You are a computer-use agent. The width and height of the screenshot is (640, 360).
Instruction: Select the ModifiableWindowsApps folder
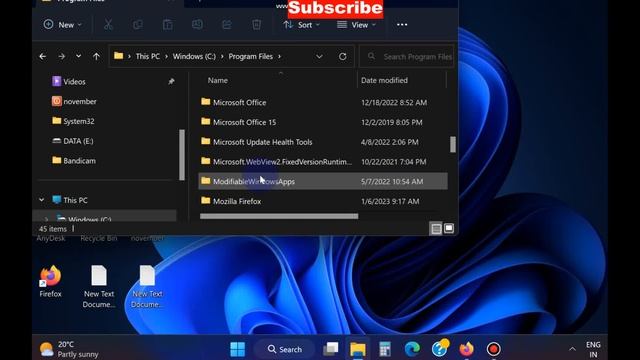322,181
